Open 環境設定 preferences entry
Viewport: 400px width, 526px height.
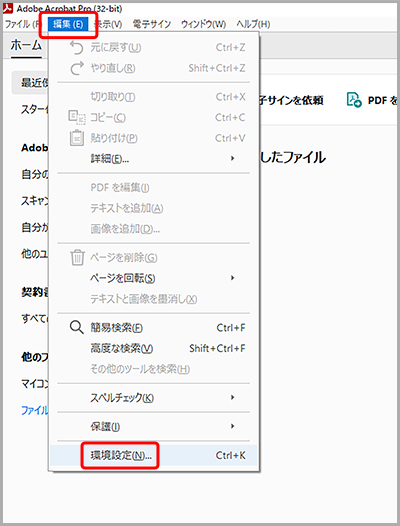154,455
